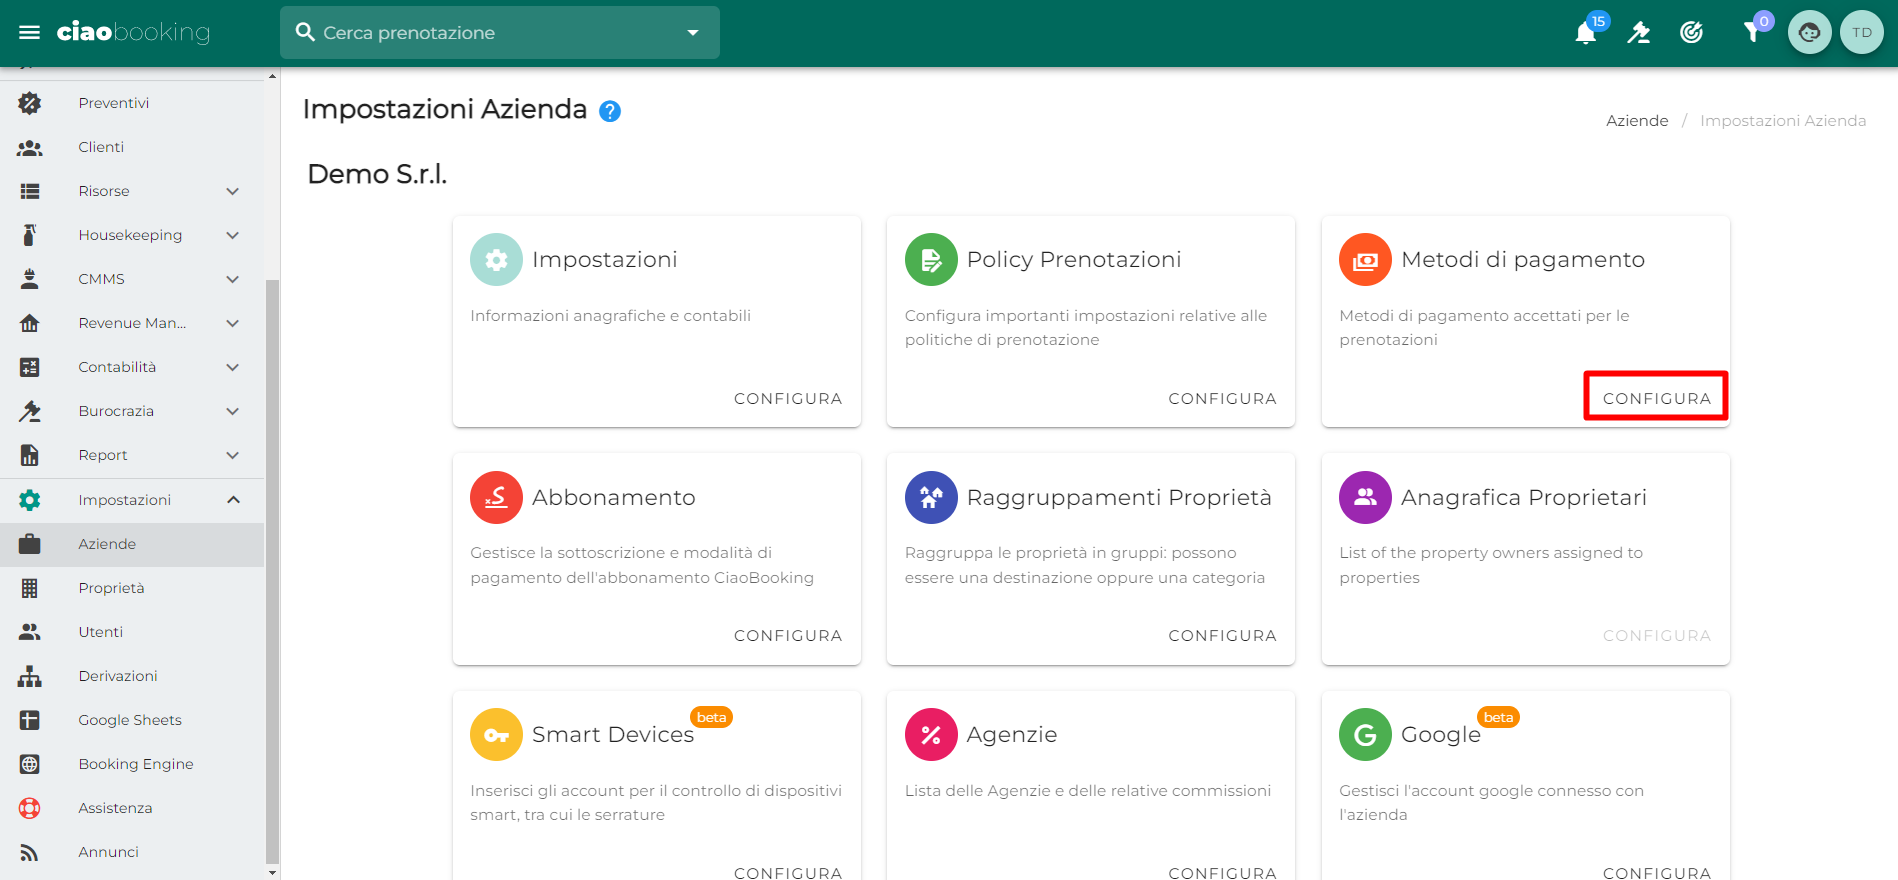The height and width of the screenshot is (880, 1898).
Task: Click the Smart Devices beta badge
Action: tap(711, 717)
